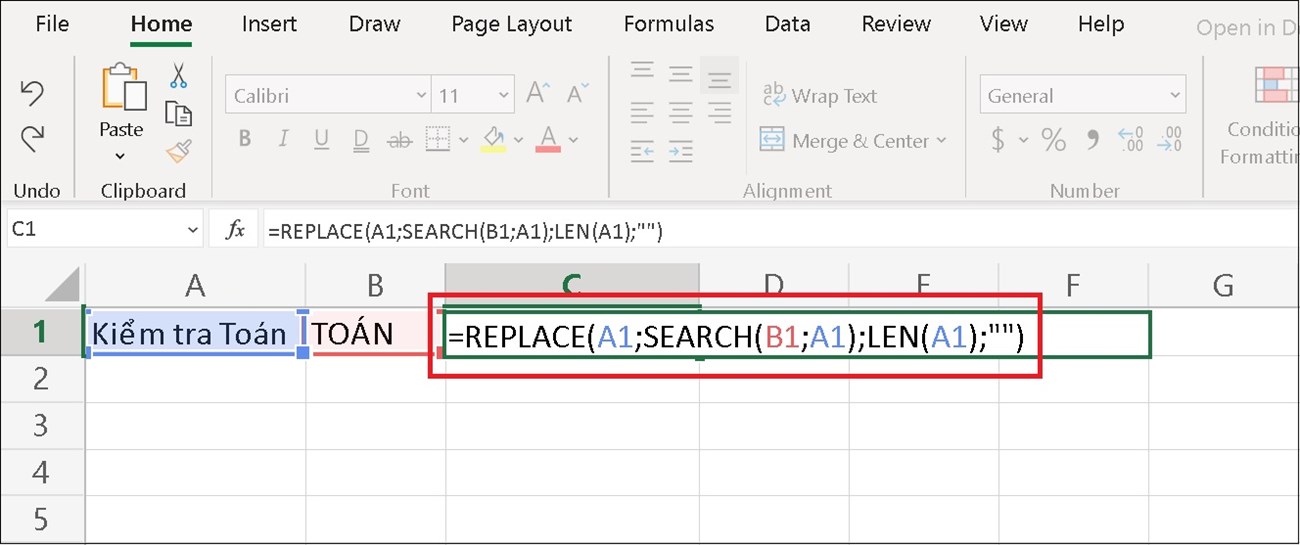The width and height of the screenshot is (1300, 545).
Task: Click inside the formula bar text
Action: tap(464, 231)
